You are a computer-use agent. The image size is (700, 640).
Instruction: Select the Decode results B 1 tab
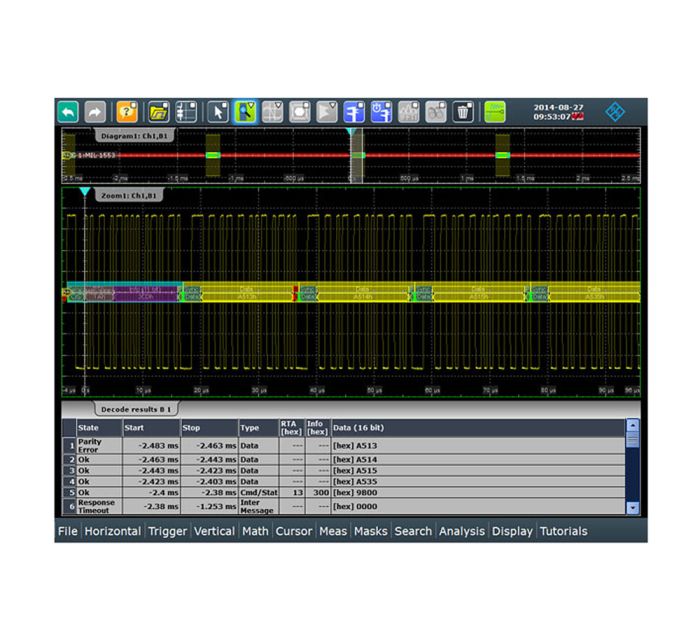tap(136, 409)
